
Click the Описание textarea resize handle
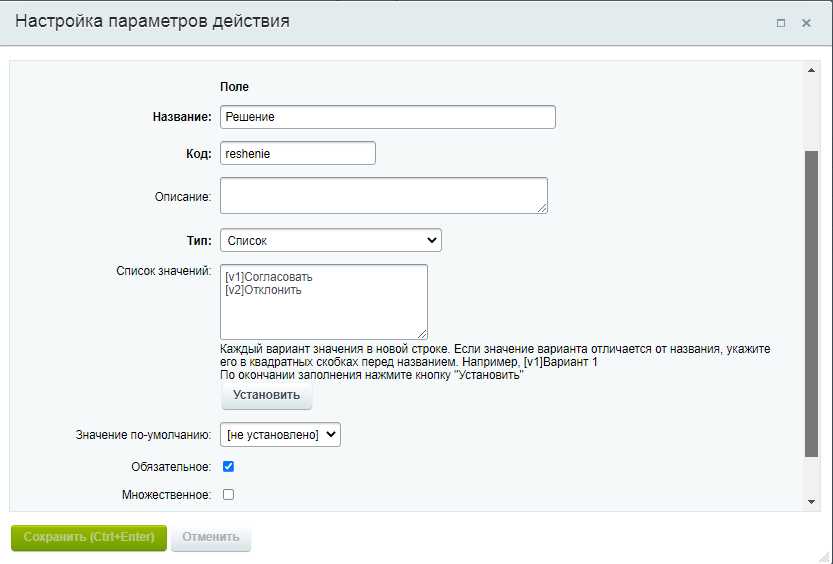542,208
